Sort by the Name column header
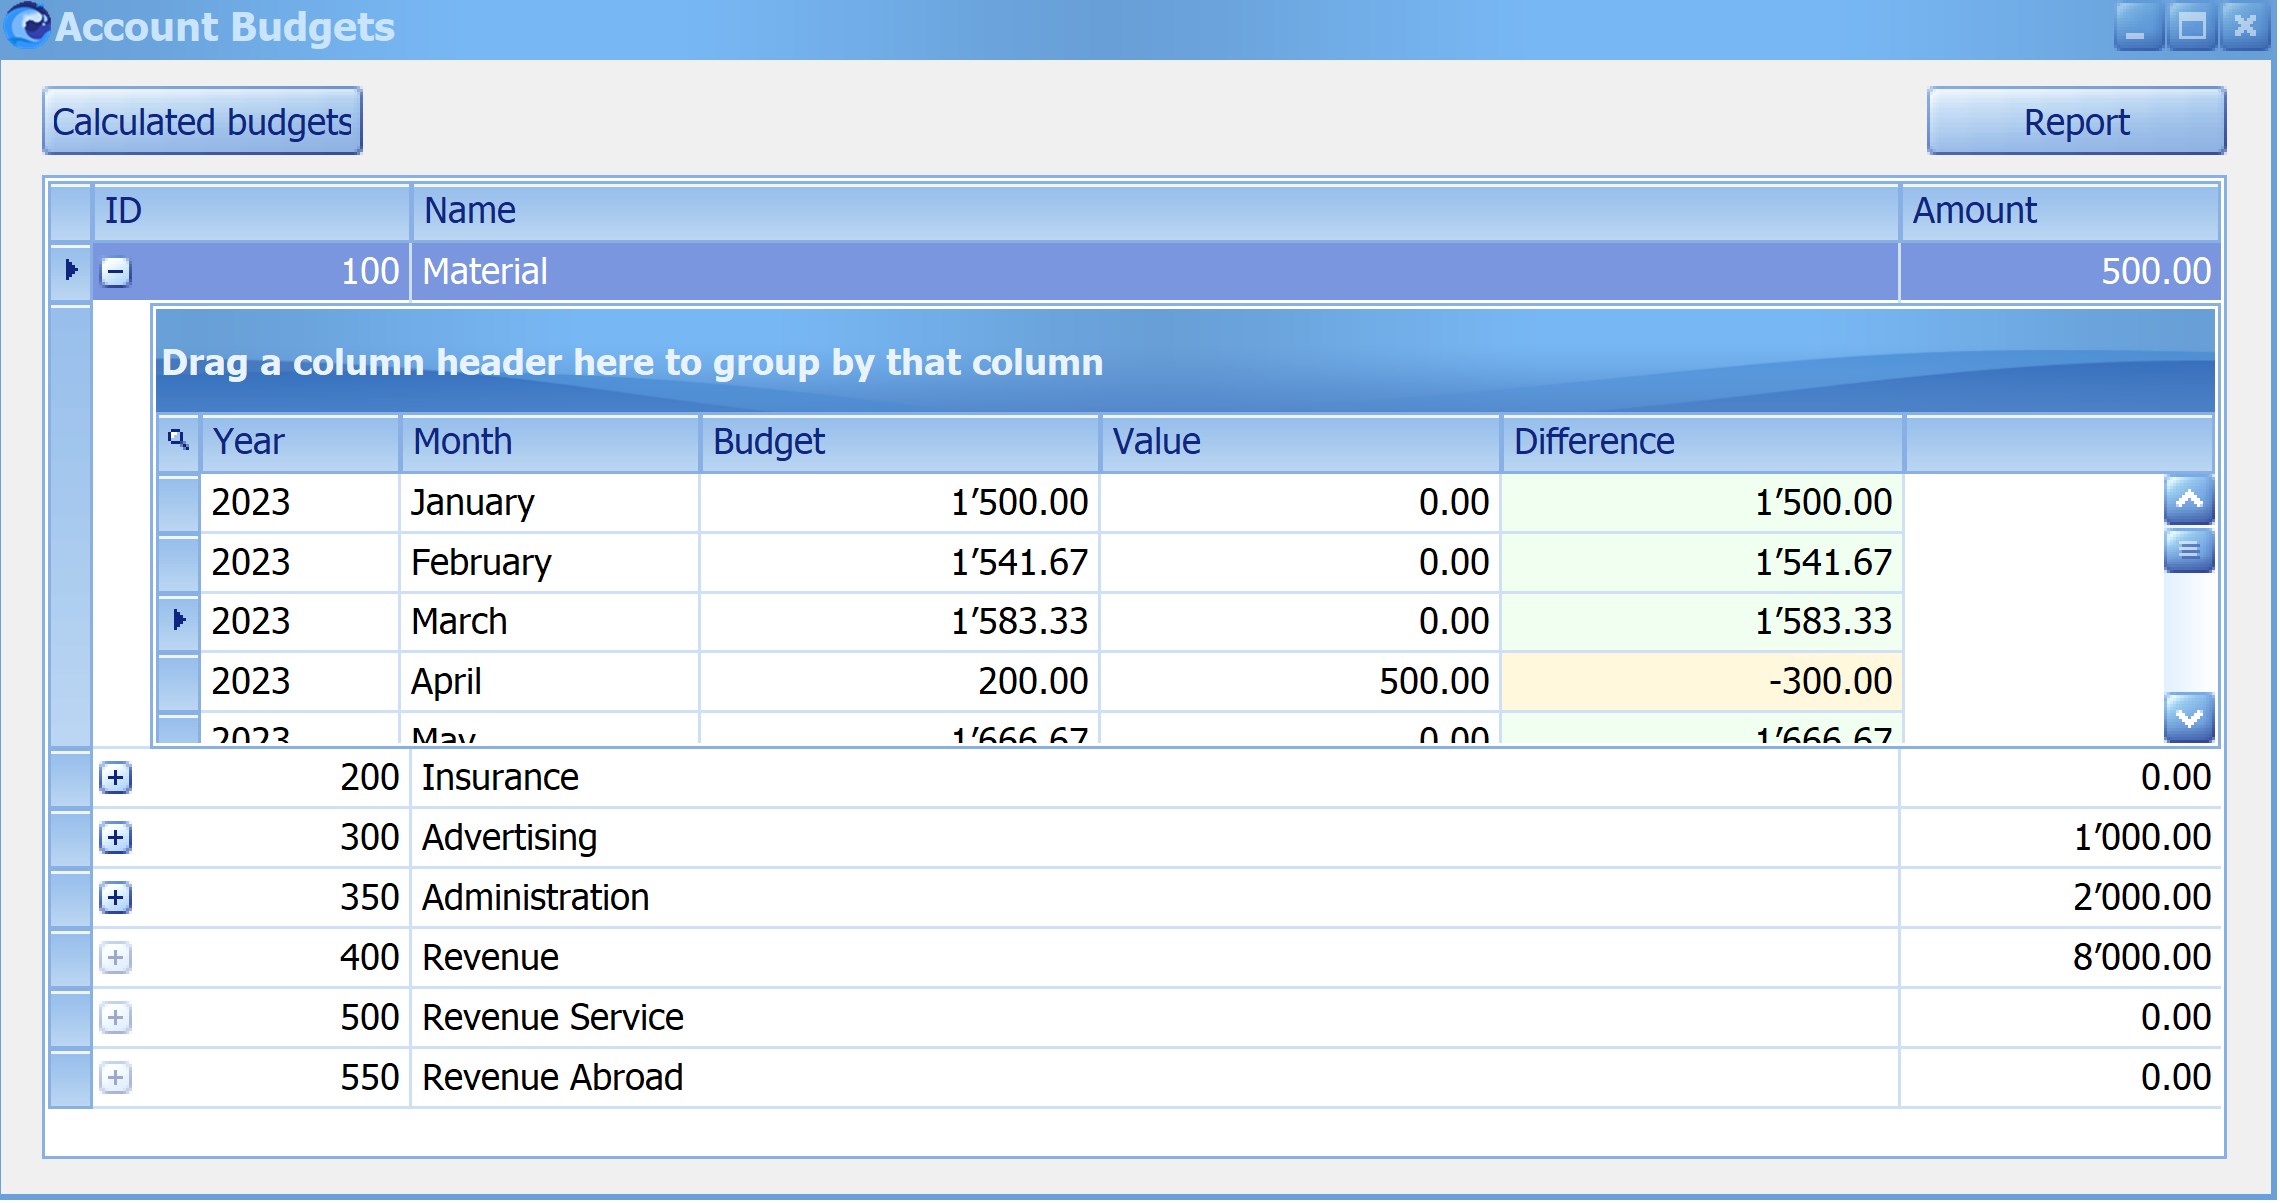Image resolution: width=2280 pixels, height=1203 pixels. point(1155,211)
